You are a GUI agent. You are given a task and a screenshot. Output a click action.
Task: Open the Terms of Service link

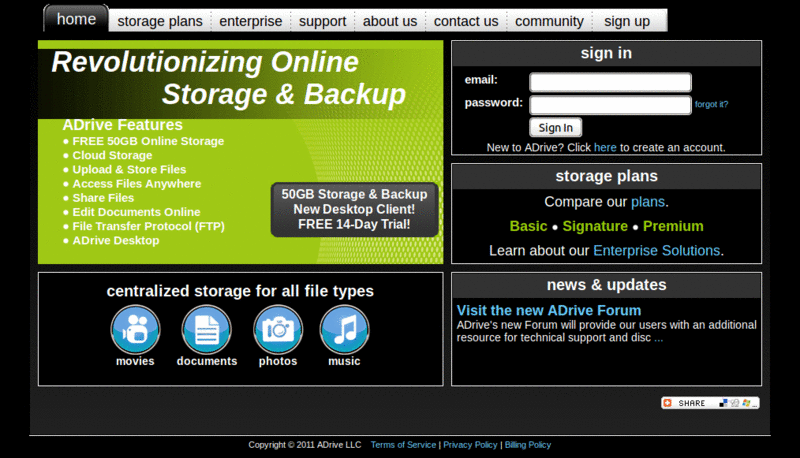click(x=403, y=445)
